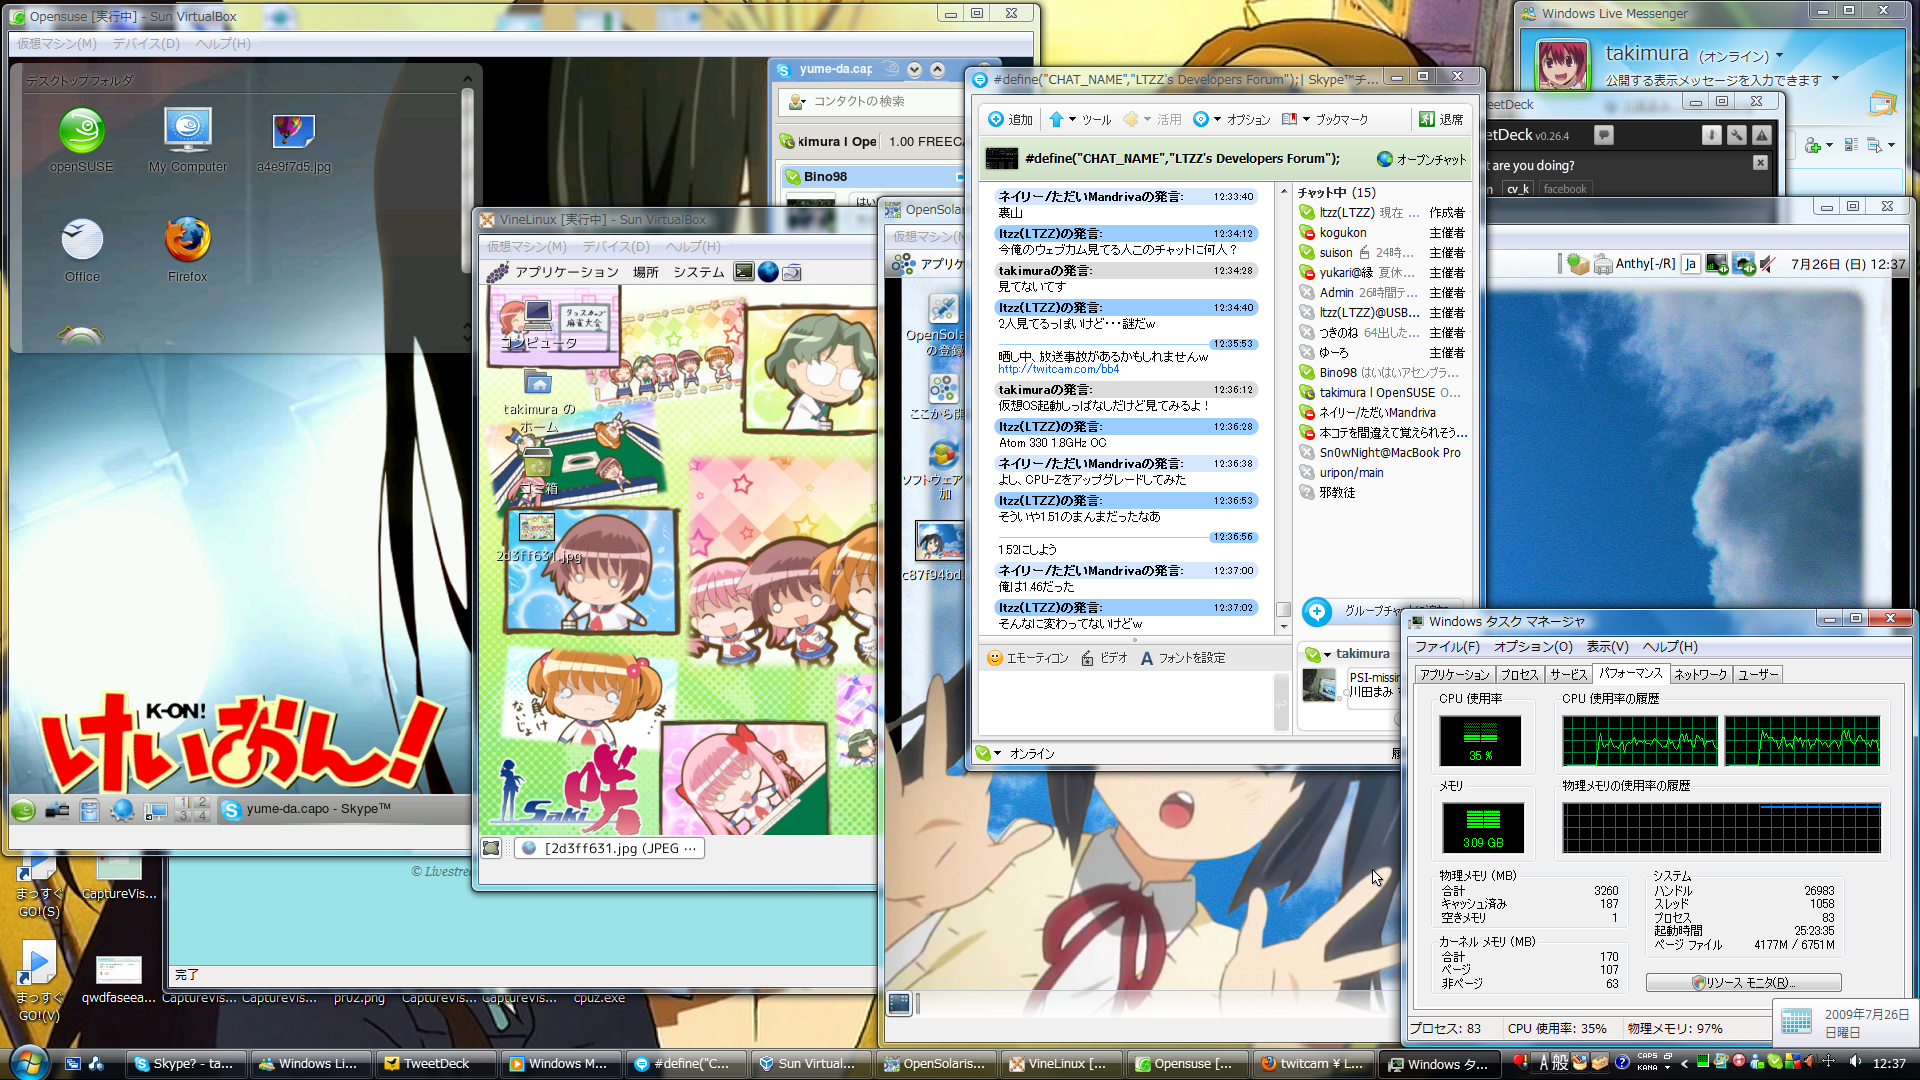Click Messenger contact list layout icon

pos(1851,146)
